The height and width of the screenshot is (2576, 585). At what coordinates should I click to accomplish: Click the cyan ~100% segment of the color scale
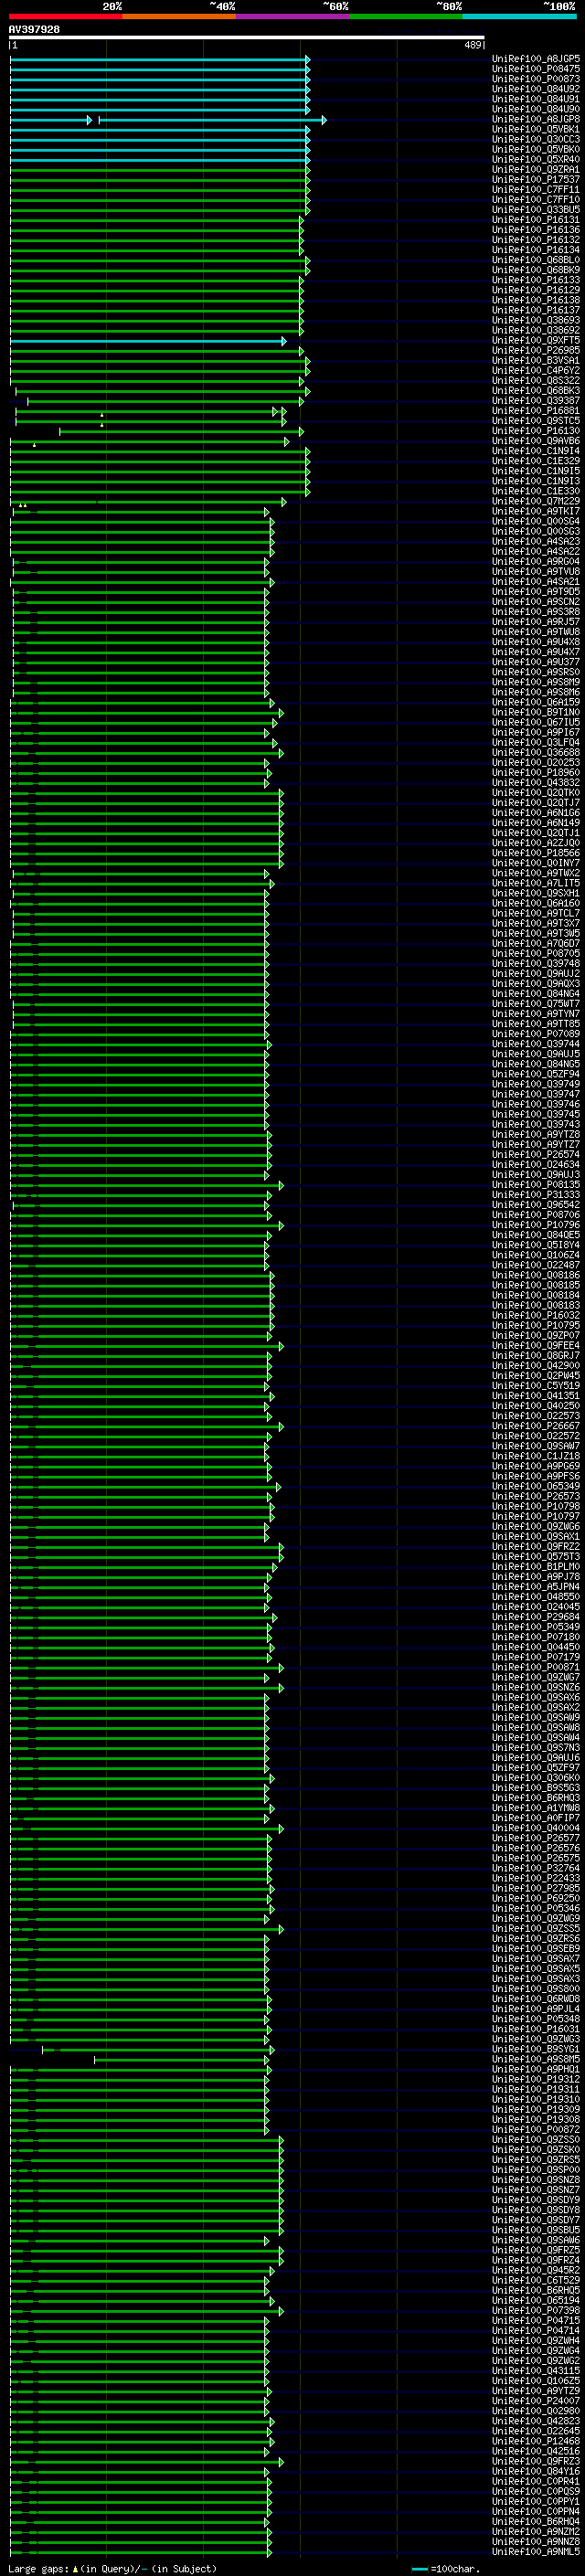point(519,16)
